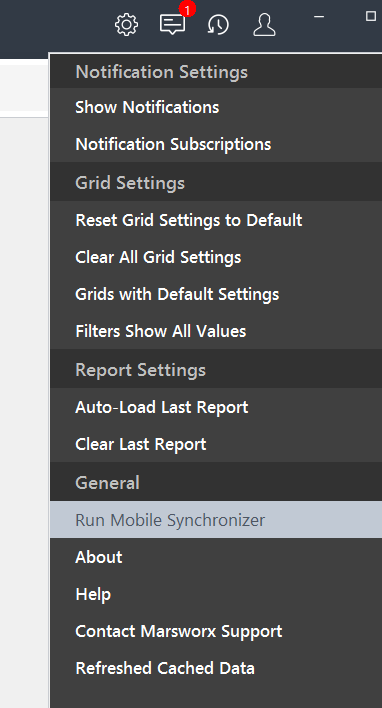Open the settings gear icon

coord(126,25)
